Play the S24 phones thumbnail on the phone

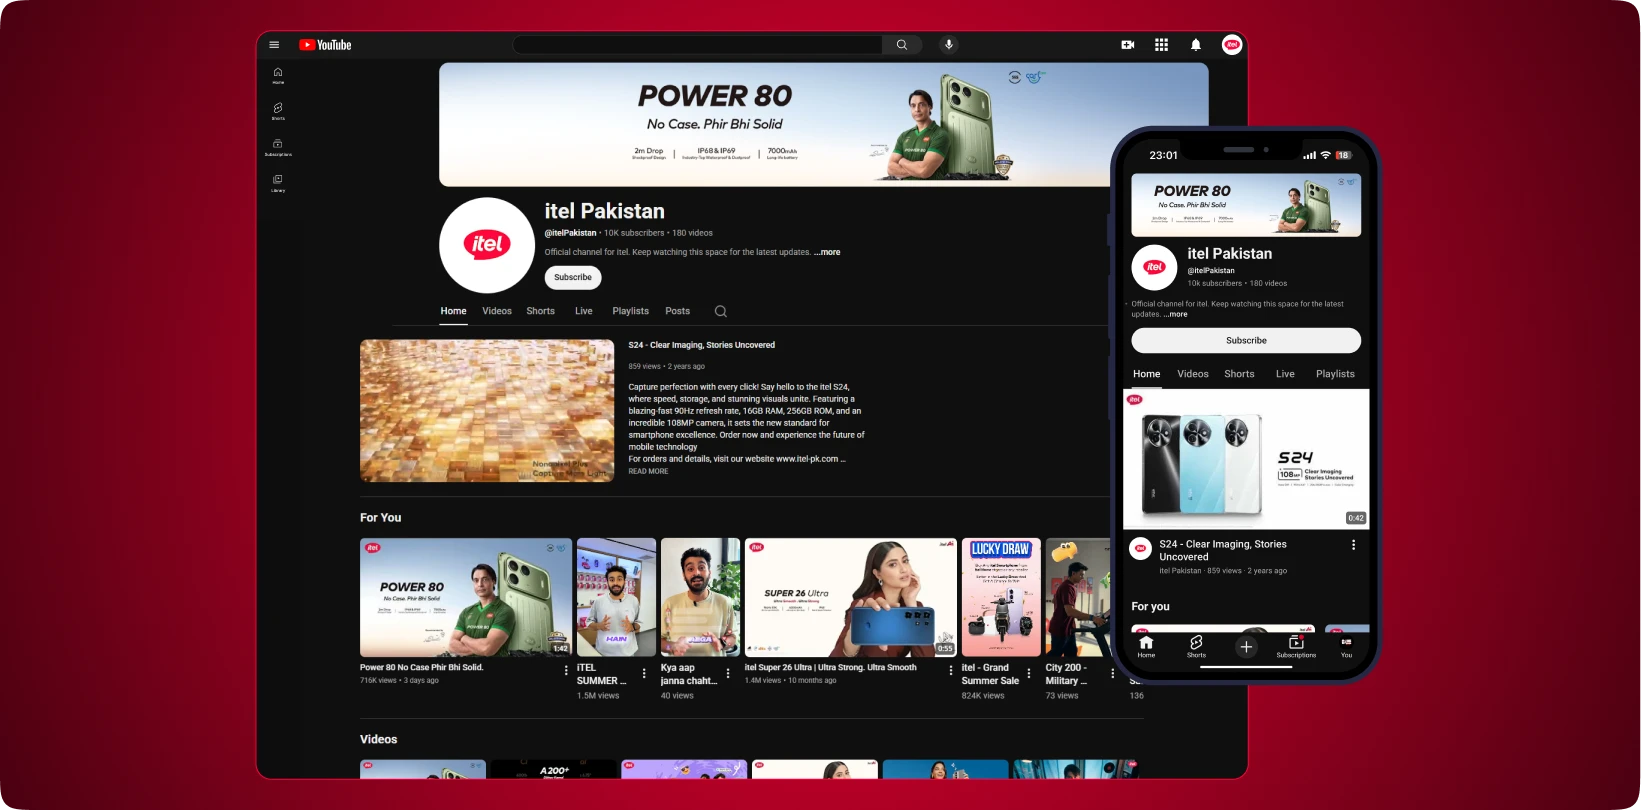pyautogui.click(x=1246, y=459)
